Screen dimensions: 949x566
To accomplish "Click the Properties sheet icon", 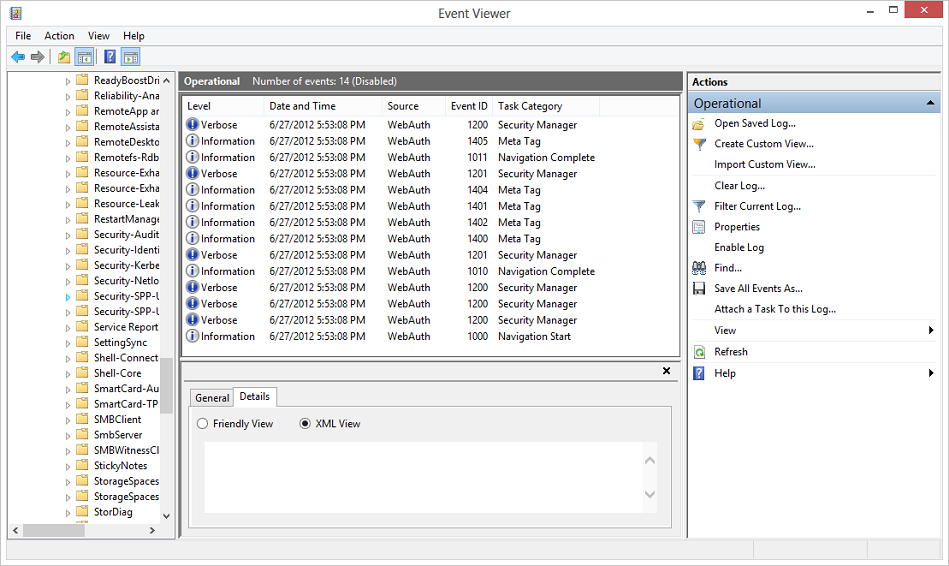I will coord(699,227).
